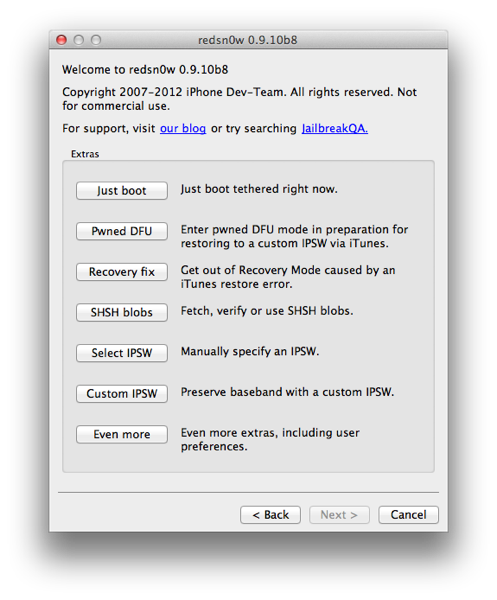Click the grayed-out Next button

click(339, 515)
